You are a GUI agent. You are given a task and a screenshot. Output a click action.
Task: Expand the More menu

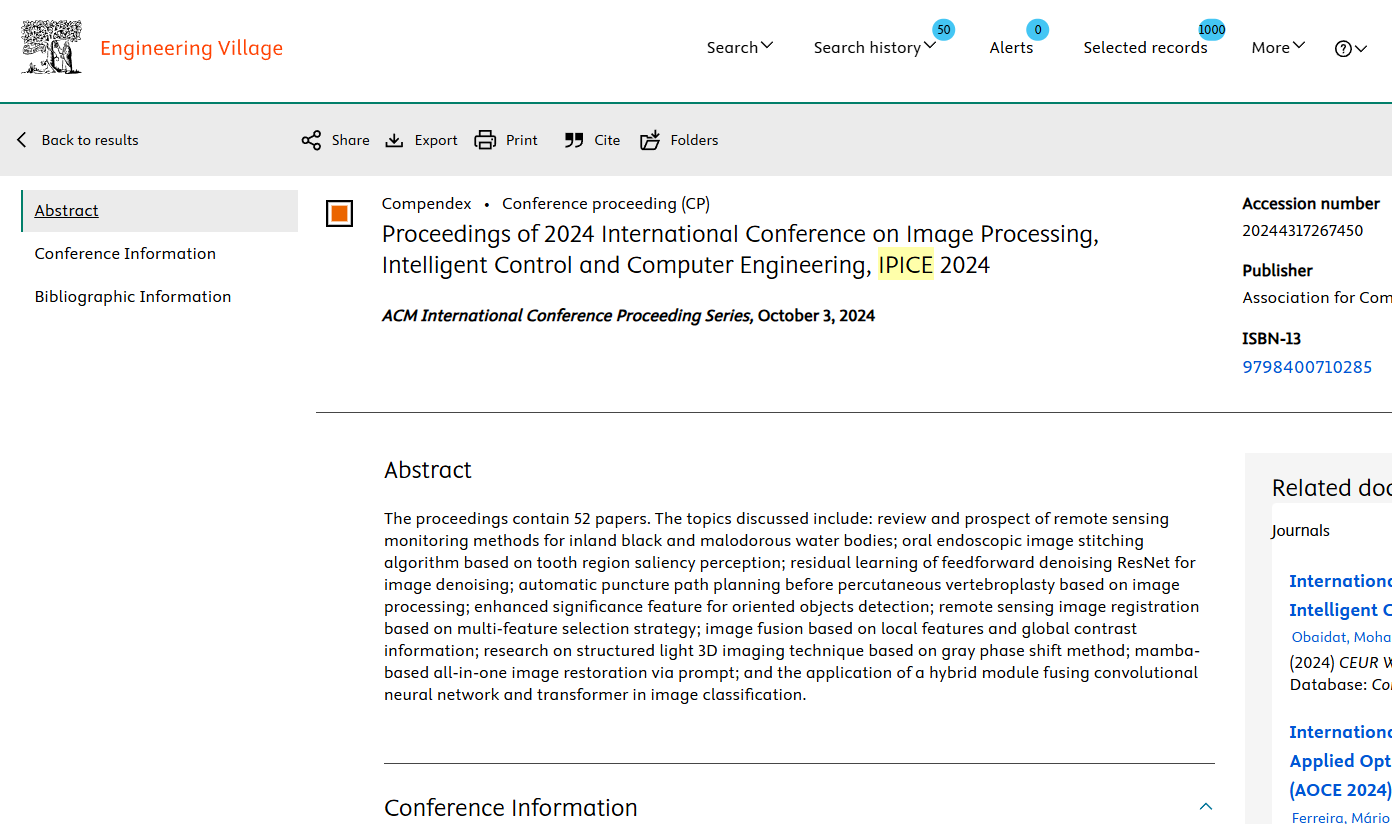[1278, 47]
